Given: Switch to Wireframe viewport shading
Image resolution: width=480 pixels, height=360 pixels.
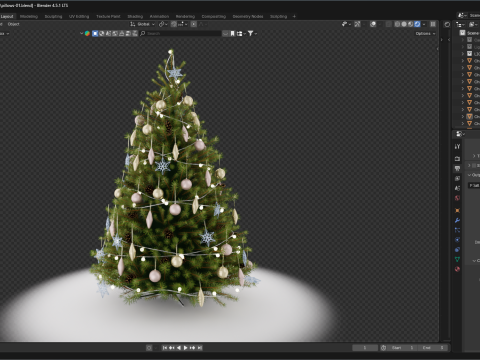Looking at the screenshot, I should (x=397, y=24).
